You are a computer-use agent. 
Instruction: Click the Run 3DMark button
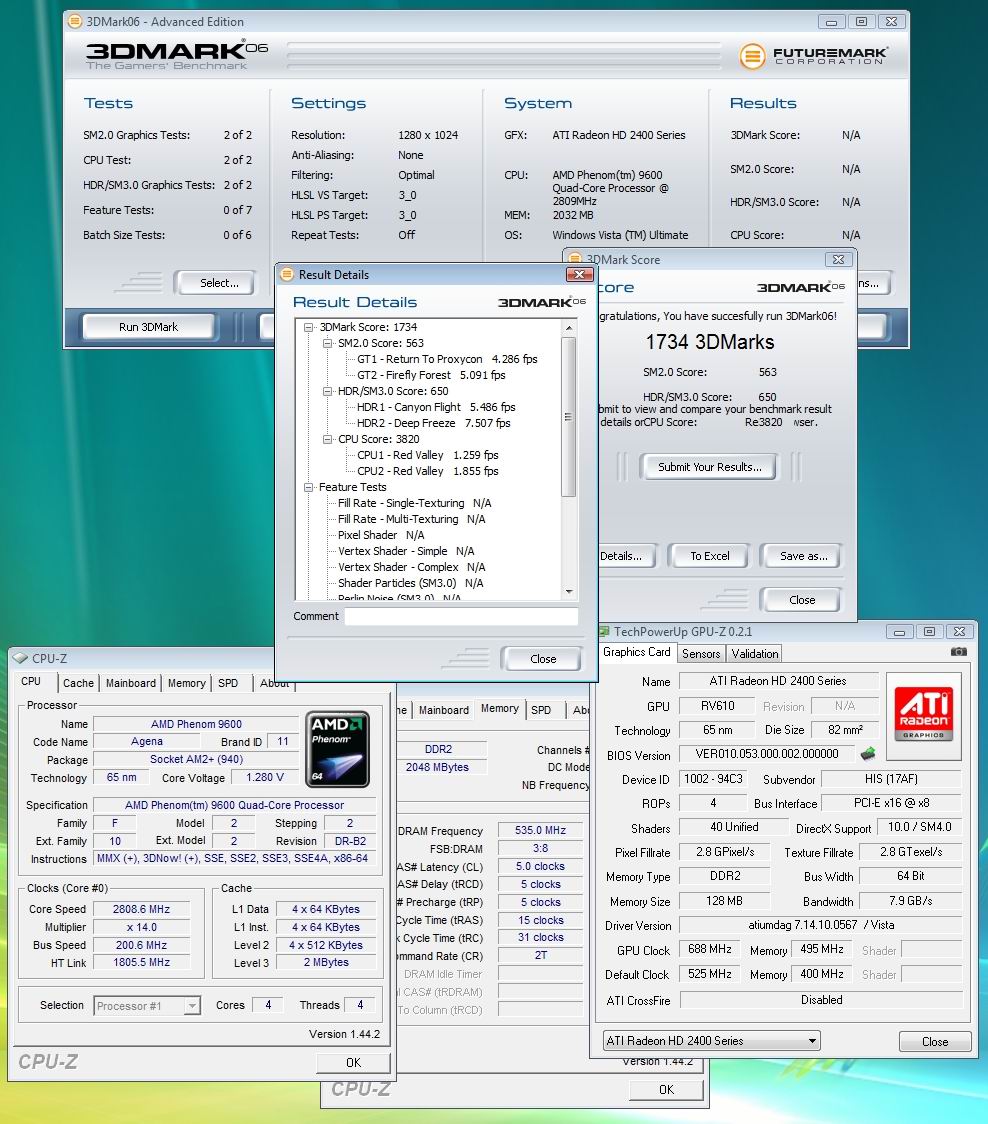point(148,327)
